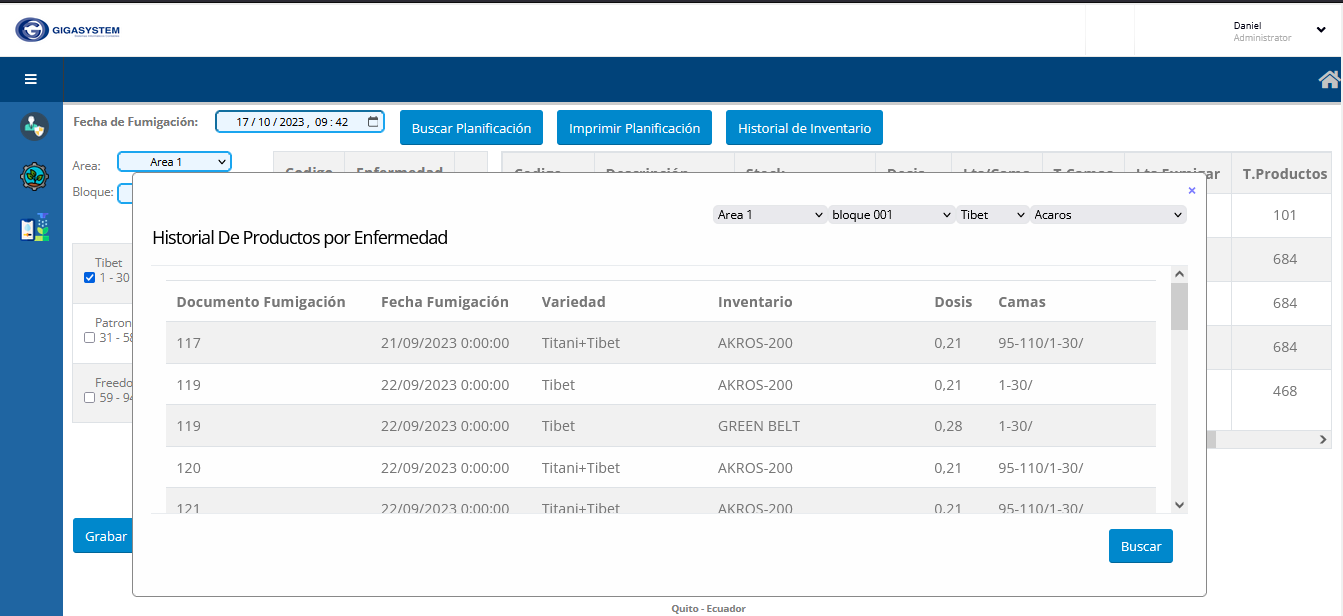Open the Area 1 dropdown in the dialog
Screen dimensions: 1343x616
(x=770, y=215)
